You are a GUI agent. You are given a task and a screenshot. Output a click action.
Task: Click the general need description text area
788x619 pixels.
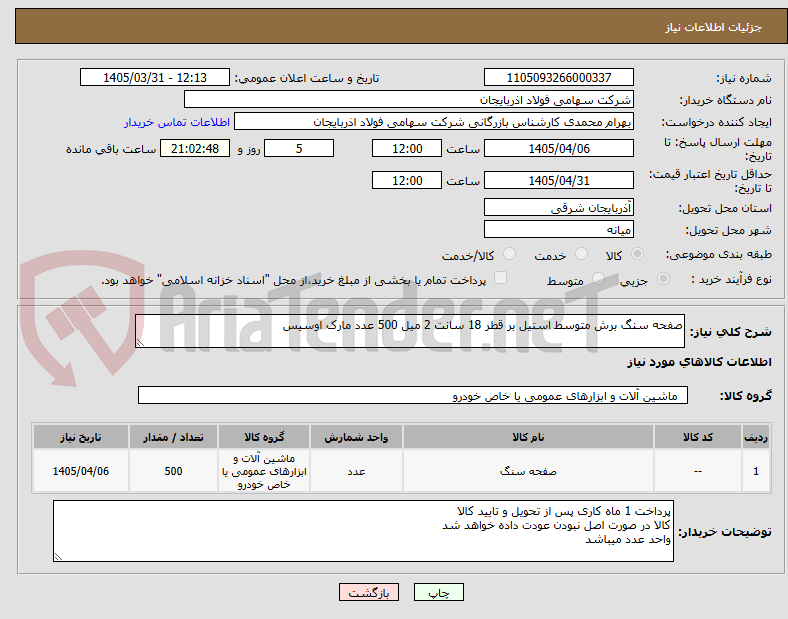pyautogui.click(x=410, y=331)
